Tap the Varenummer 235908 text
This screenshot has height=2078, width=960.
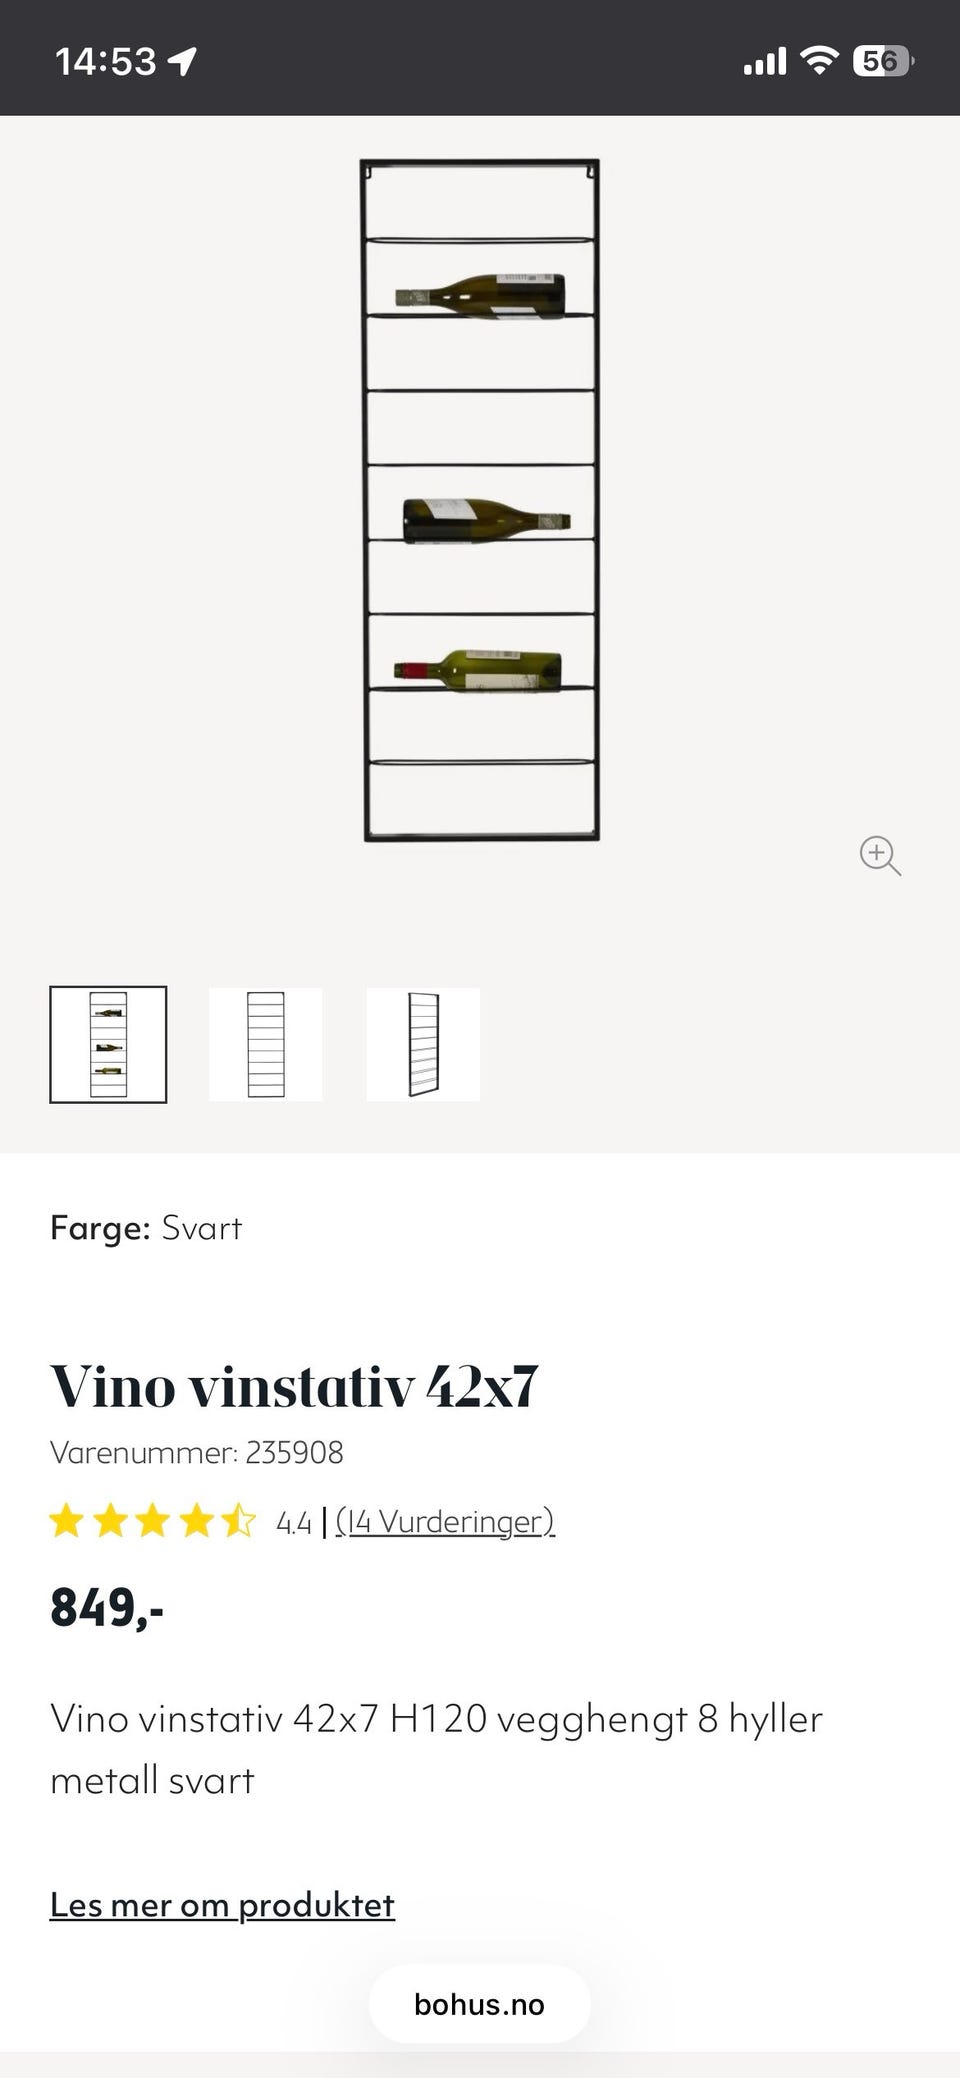(x=197, y=1452)
